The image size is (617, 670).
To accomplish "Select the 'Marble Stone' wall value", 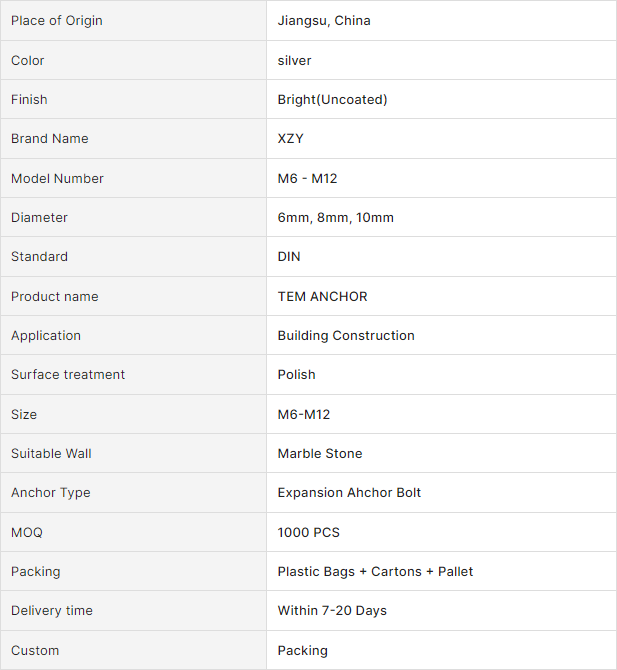I will pyautogui.click(x=320, y=453).
